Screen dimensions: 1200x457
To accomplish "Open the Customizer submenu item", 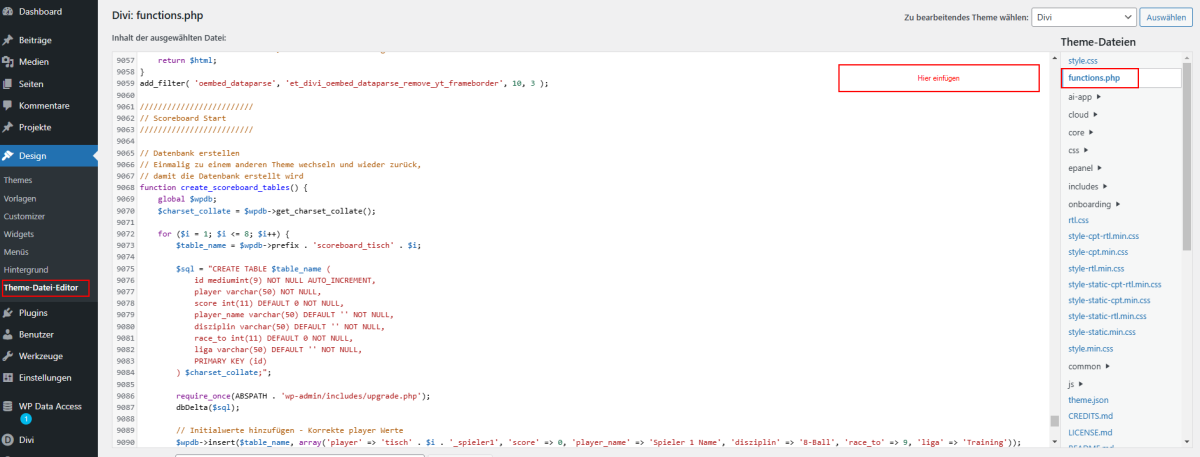I will coord(24,216).
